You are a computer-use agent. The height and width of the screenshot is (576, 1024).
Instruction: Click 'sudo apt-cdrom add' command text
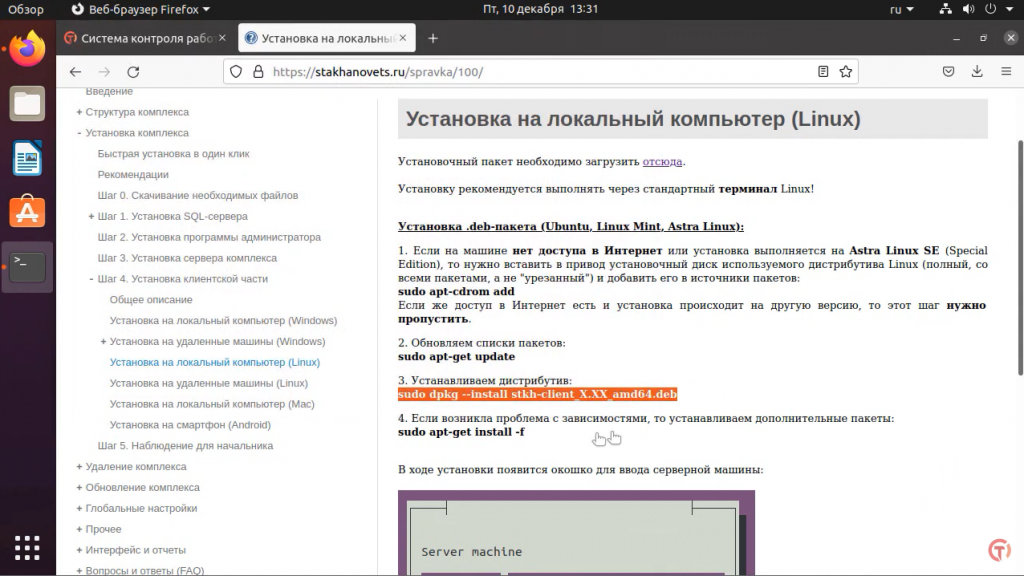(456, 291)
